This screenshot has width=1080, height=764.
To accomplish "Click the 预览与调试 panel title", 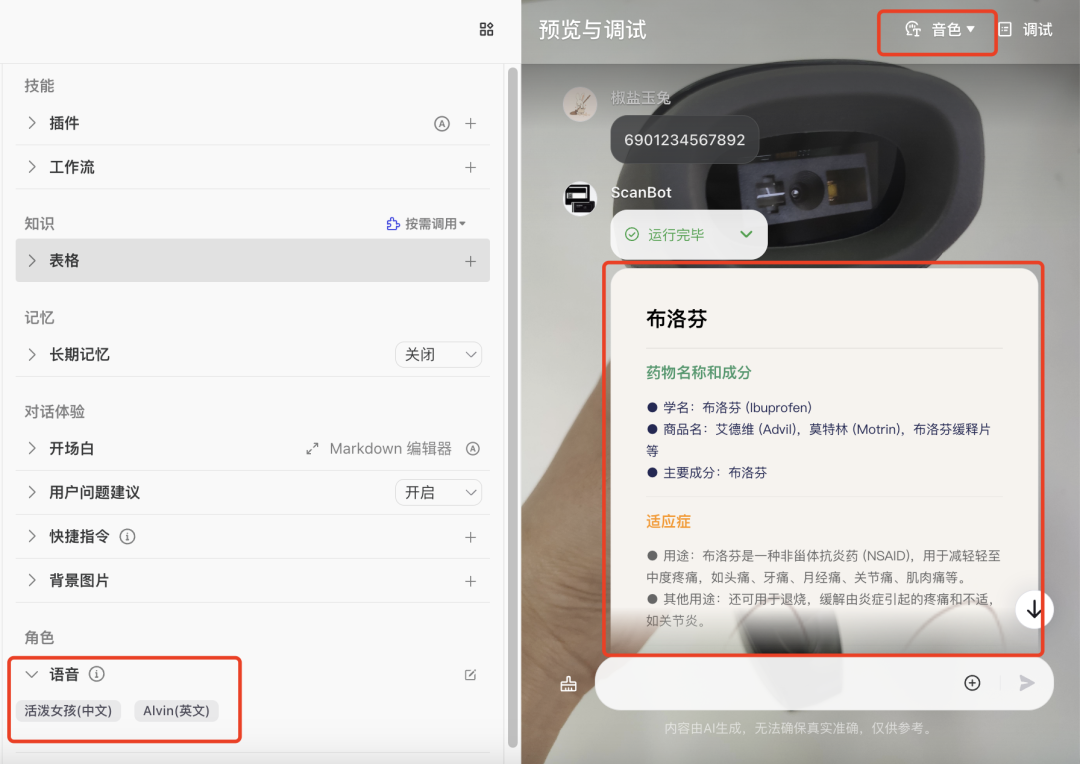I will click(x=592, y=30).
